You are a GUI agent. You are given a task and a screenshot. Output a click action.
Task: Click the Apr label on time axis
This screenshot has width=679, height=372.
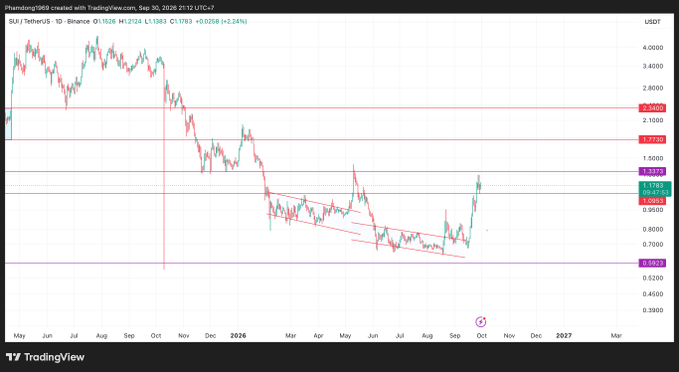pyautogui.click(x=318, y=336)
